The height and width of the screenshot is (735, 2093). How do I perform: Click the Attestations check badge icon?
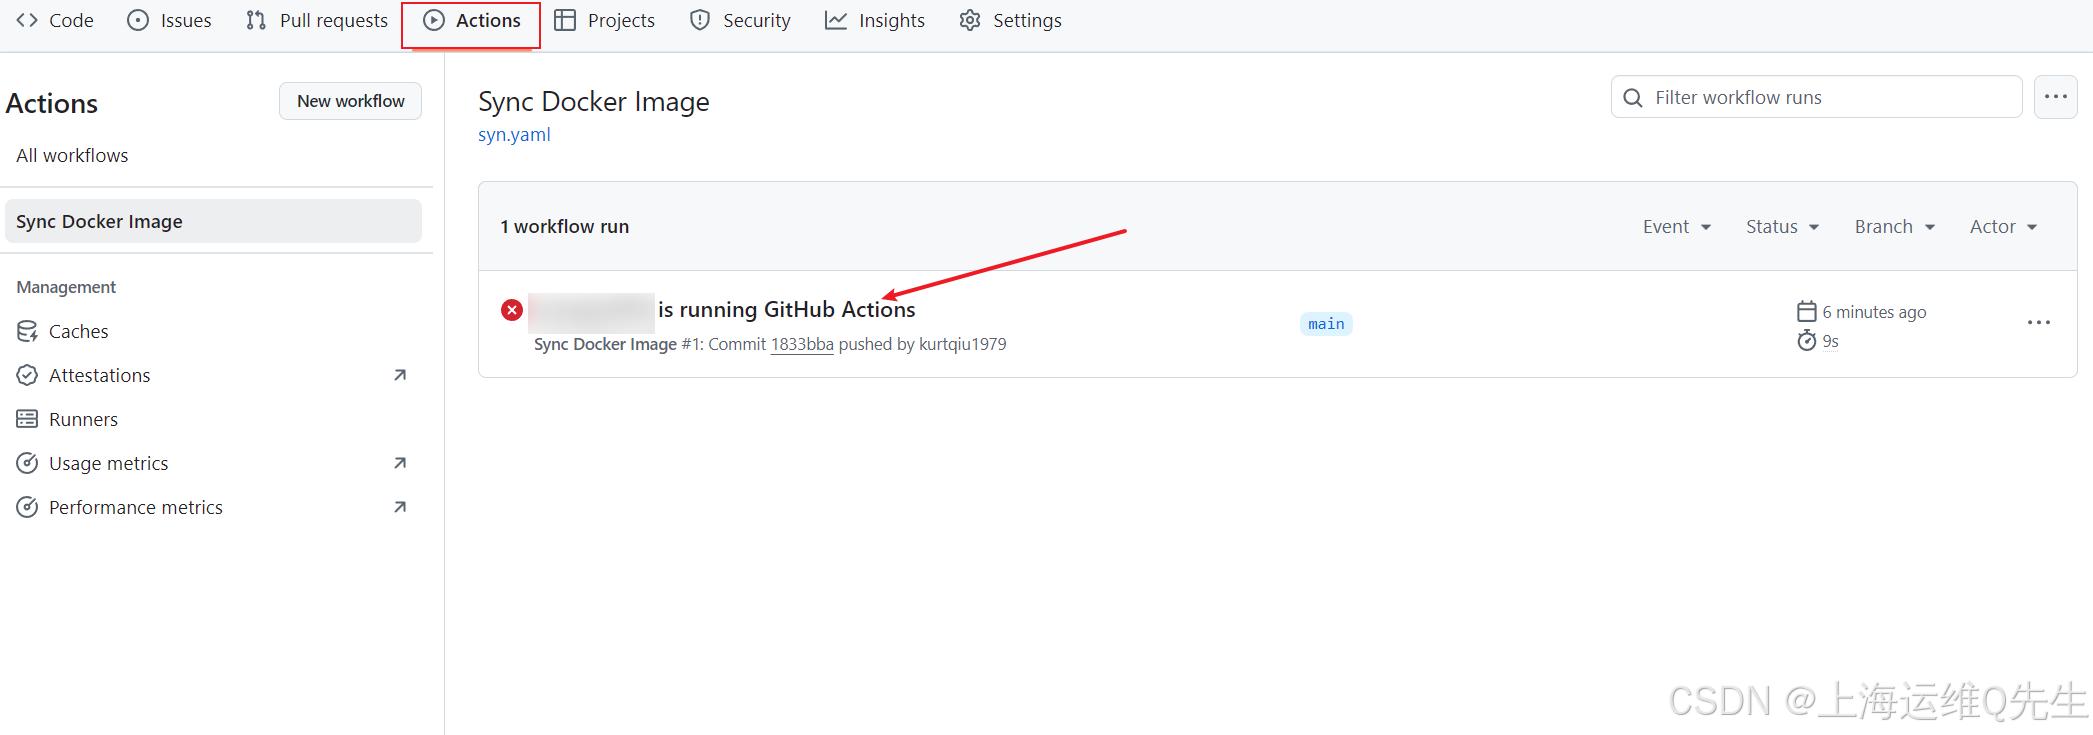tap(27, 375)
